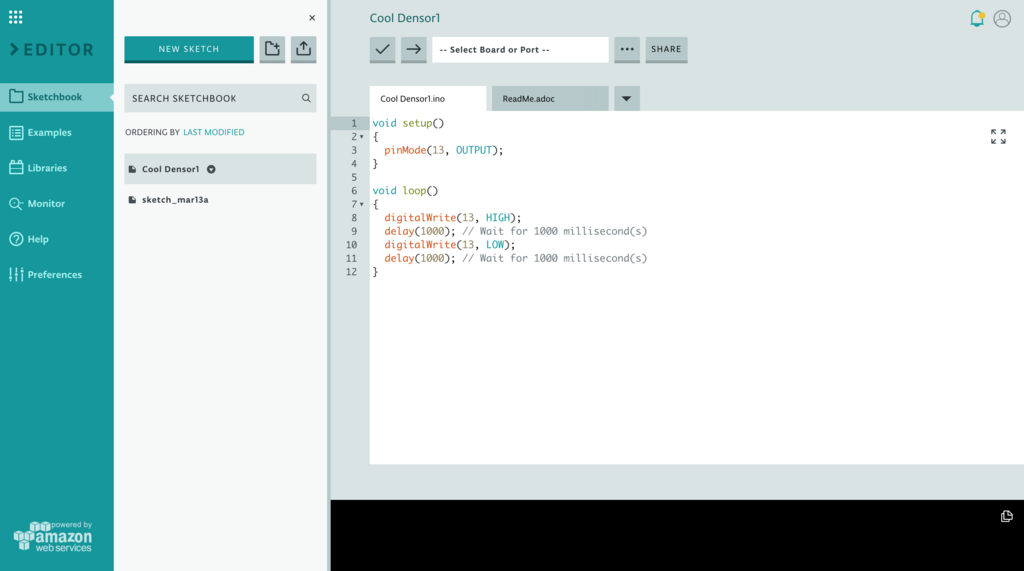The height and width of the screenshot is (571, 1024).
Task: Collapse code fold at line 2
Action: point(362,137)
